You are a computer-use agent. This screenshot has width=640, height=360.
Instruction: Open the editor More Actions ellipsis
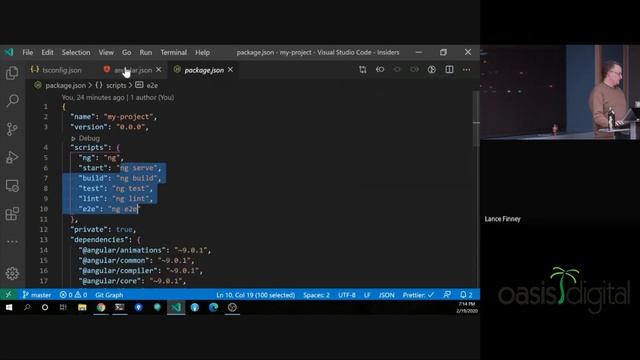click(x=466, y=70)
